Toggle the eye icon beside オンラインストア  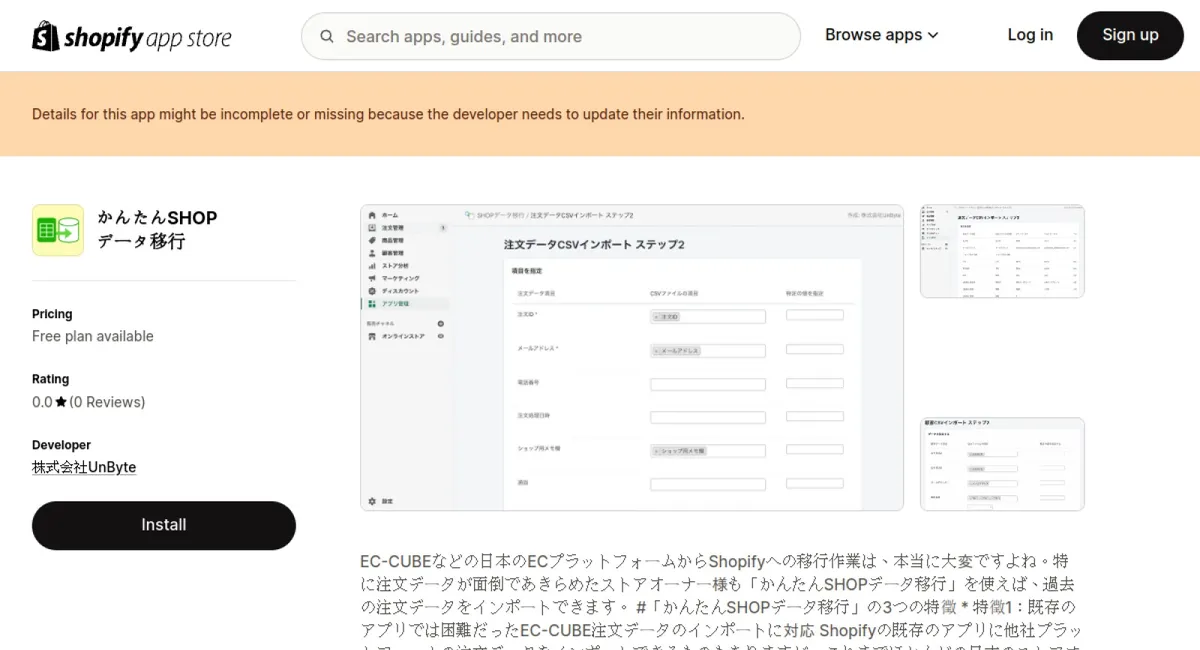coord(441,336)
